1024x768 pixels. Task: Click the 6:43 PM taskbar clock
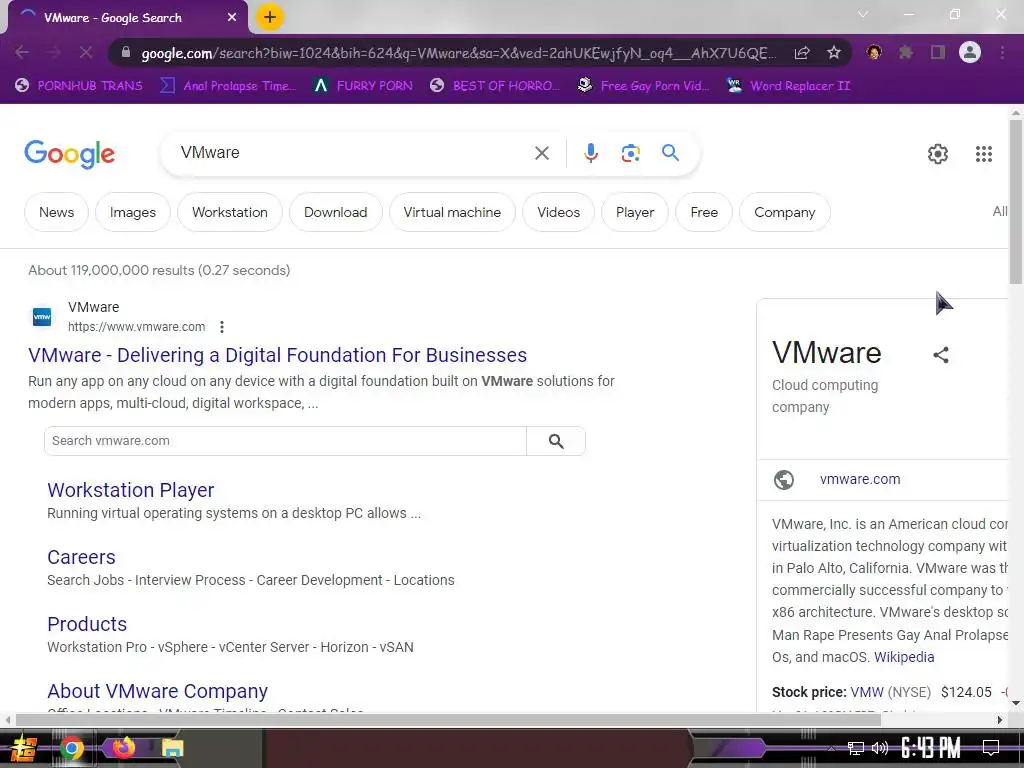(x=931, y=747)
